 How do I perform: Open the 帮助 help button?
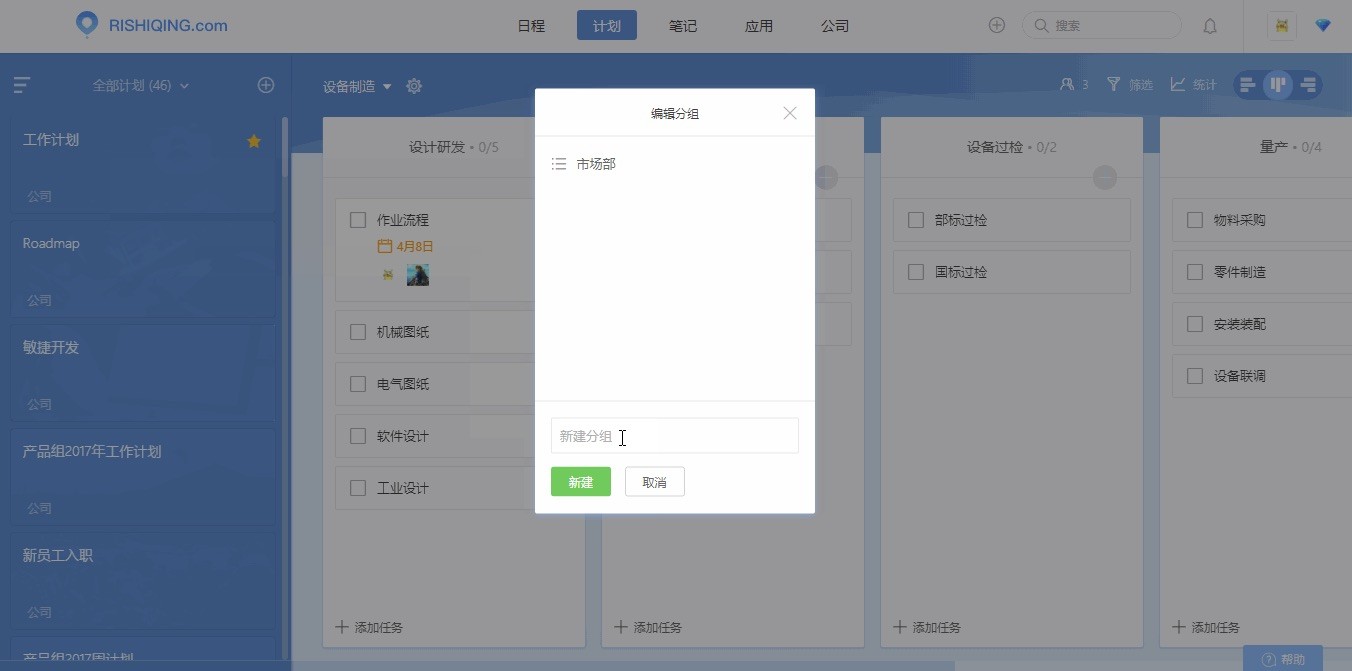click(x=1283, y=659)
